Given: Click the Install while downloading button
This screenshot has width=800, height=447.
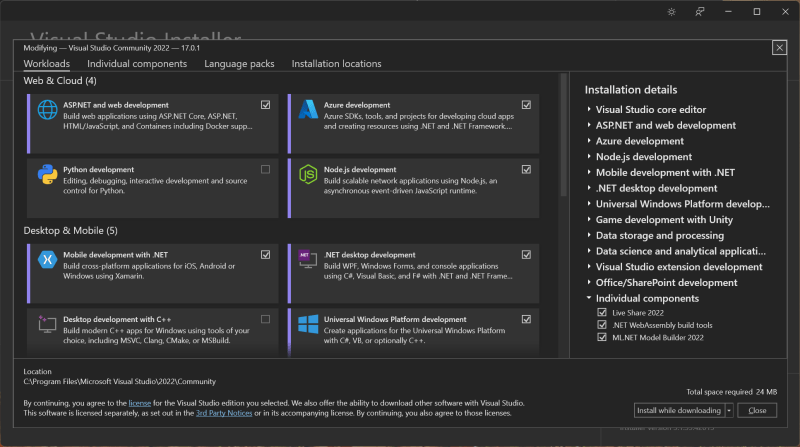Looking at the screenshot, I should point(679,410).
